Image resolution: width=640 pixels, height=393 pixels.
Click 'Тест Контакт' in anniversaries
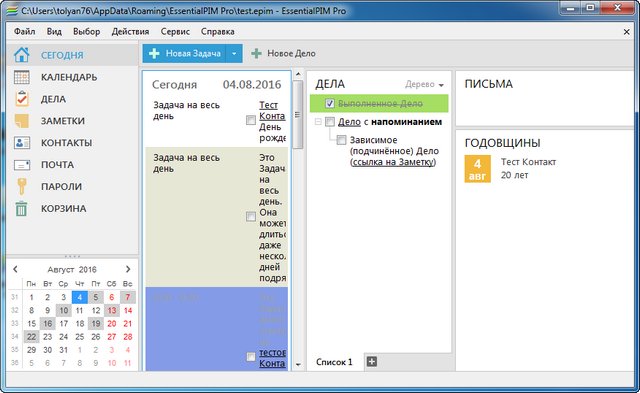[528, 162]
